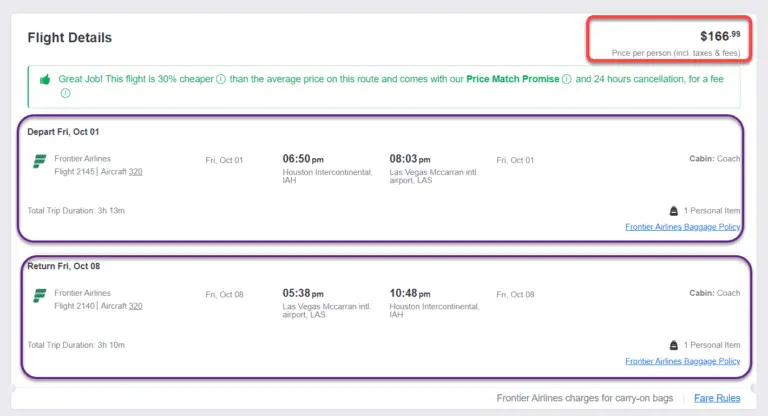
Task: Click Frontier Airlines logo on return flight
Action: 39,295
